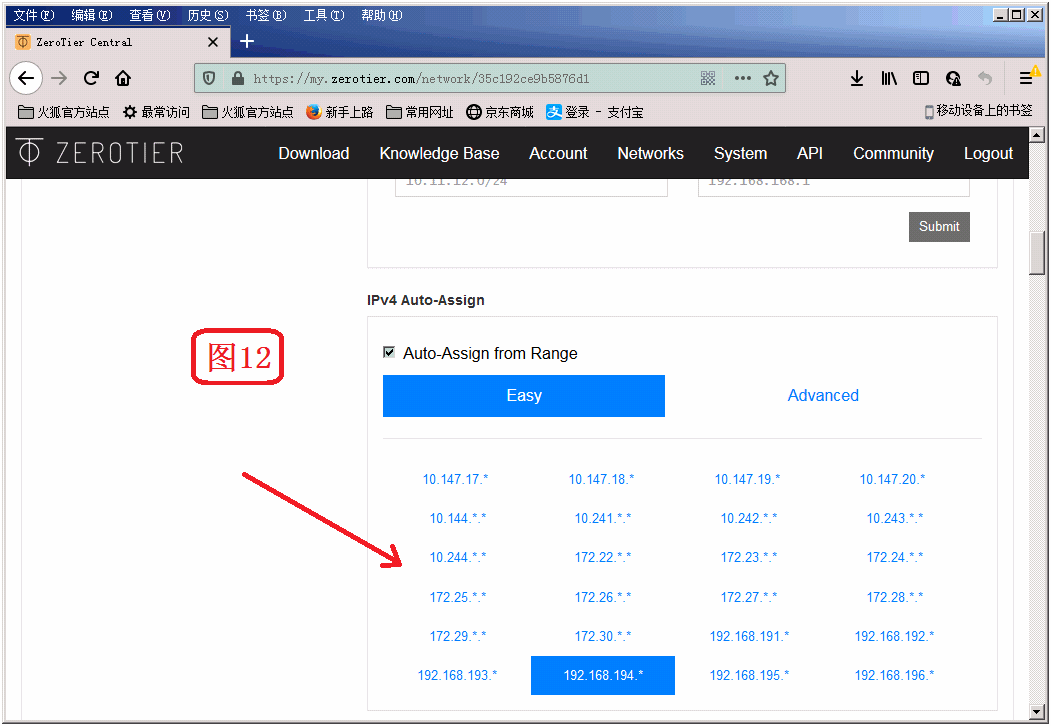The width and height of the screenshot is (1051, 726).
Task: Click the scrollbar down arrow
Action: [1037, 712]
